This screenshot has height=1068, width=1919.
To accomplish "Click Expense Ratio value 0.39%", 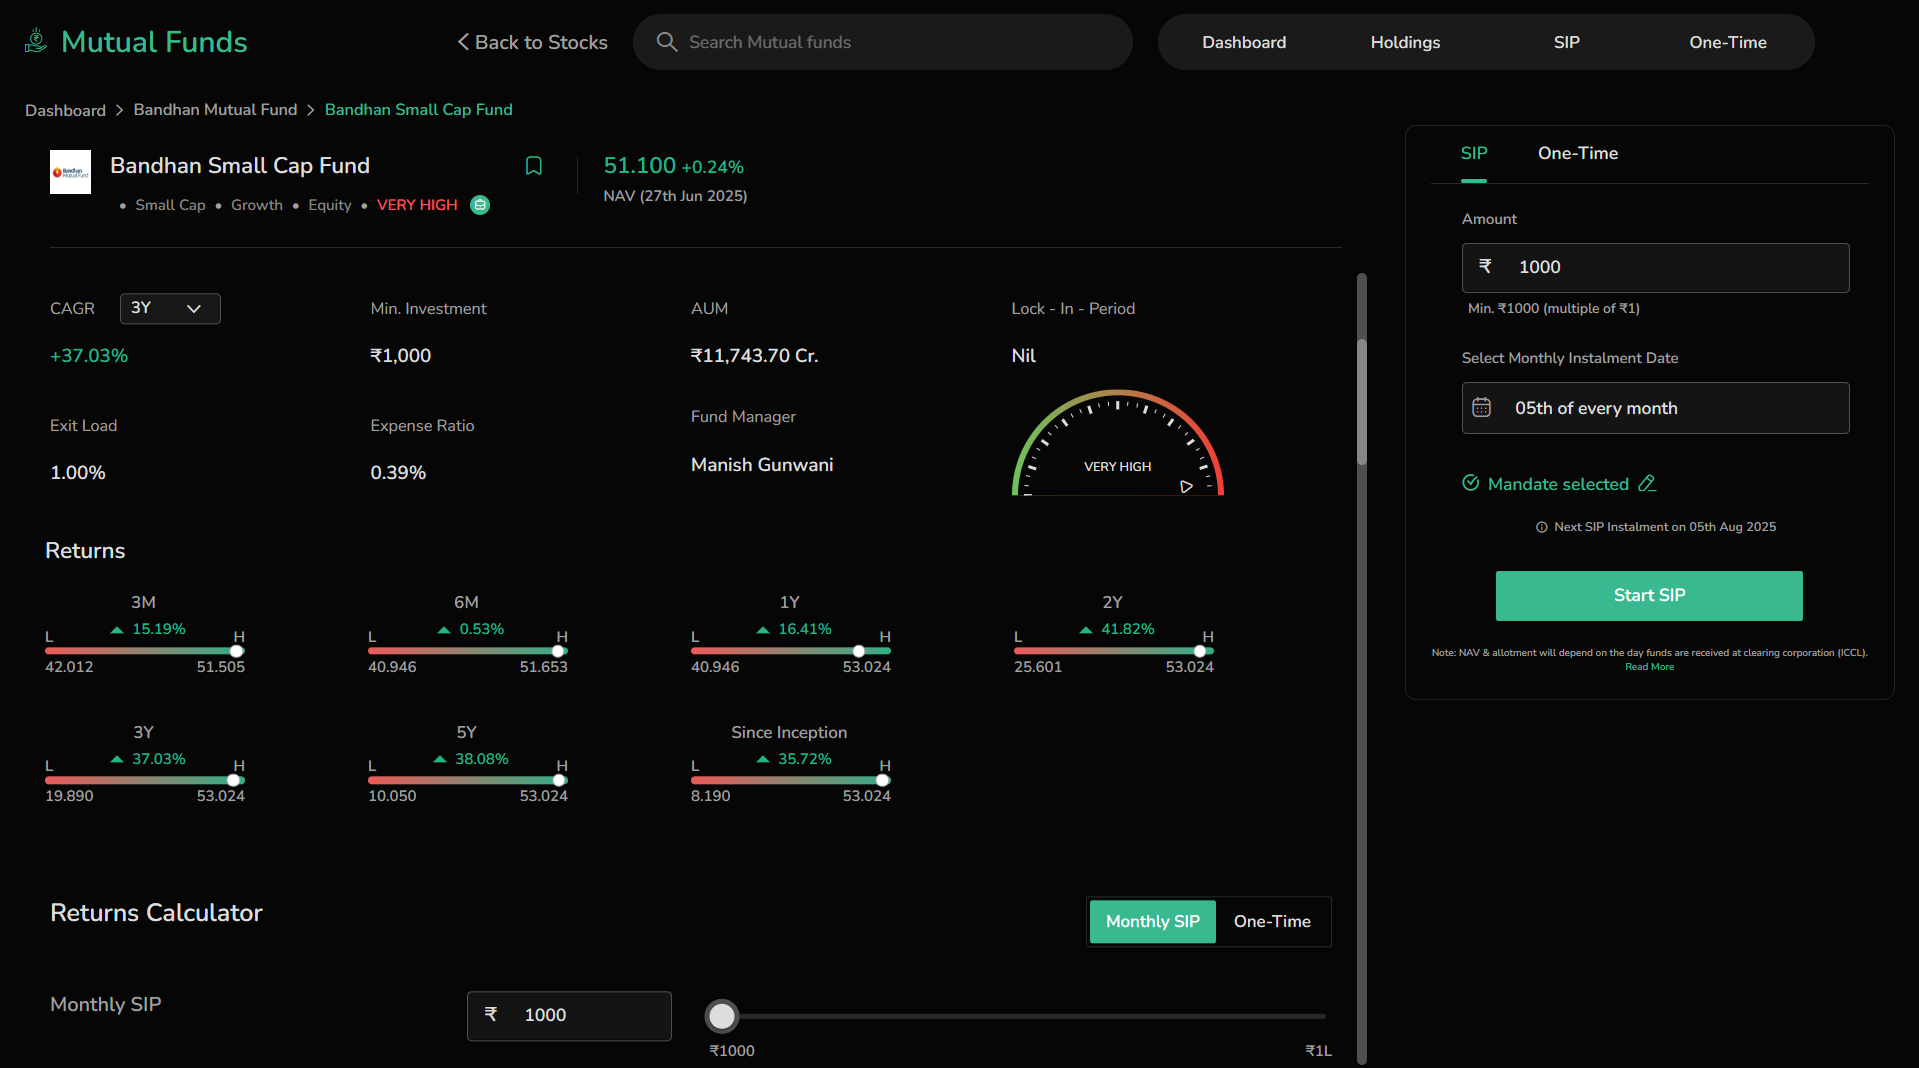I will pos(398,473).
